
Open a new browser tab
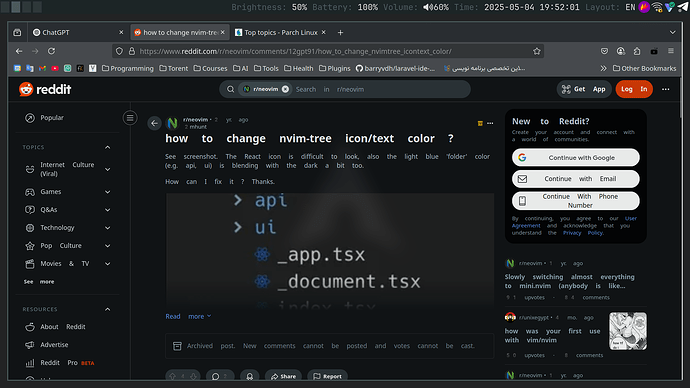pos(340,33)
